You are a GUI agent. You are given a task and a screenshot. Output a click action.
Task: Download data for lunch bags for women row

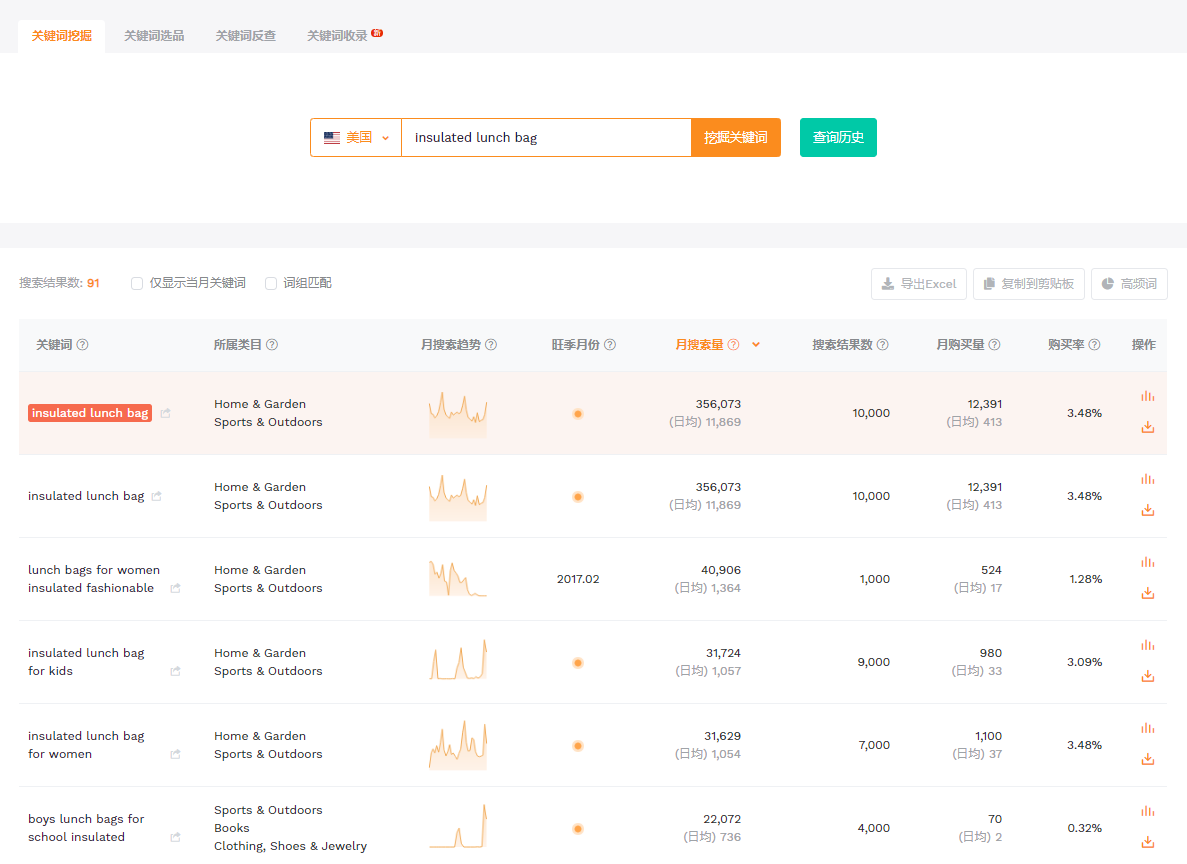pyautogui.click(x=1148, y=593)
